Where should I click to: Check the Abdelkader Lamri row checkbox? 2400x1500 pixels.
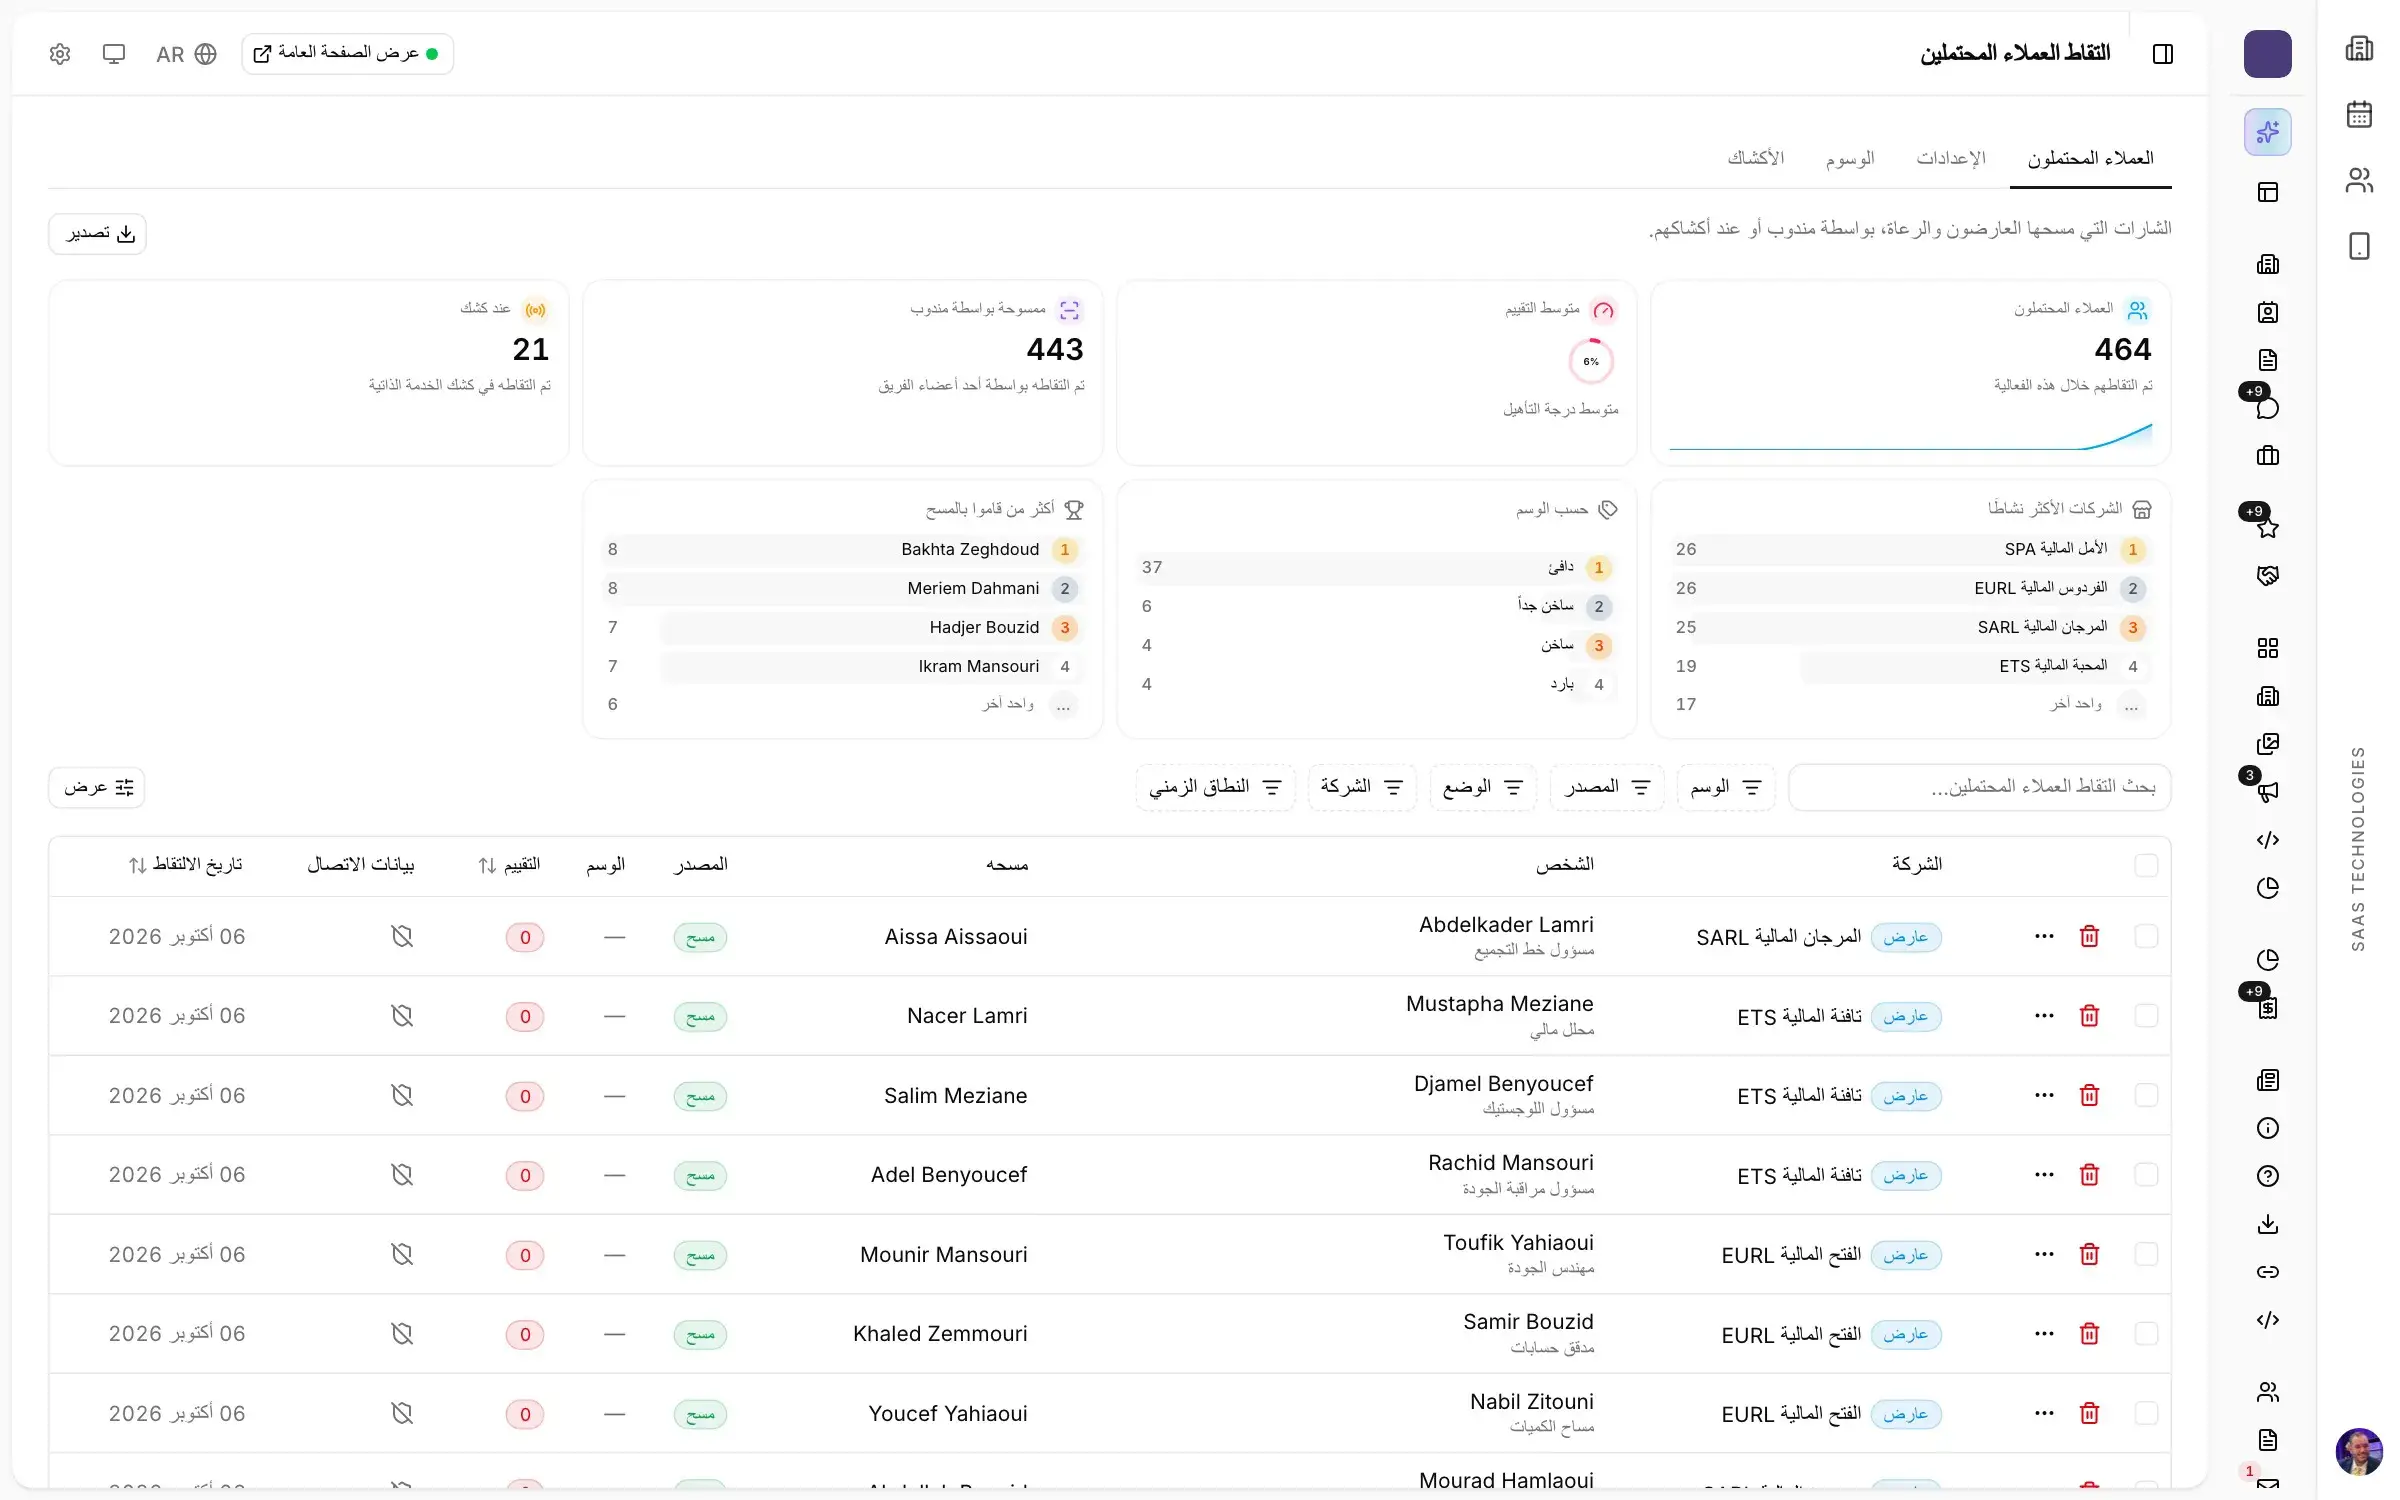pos(2146,936)
